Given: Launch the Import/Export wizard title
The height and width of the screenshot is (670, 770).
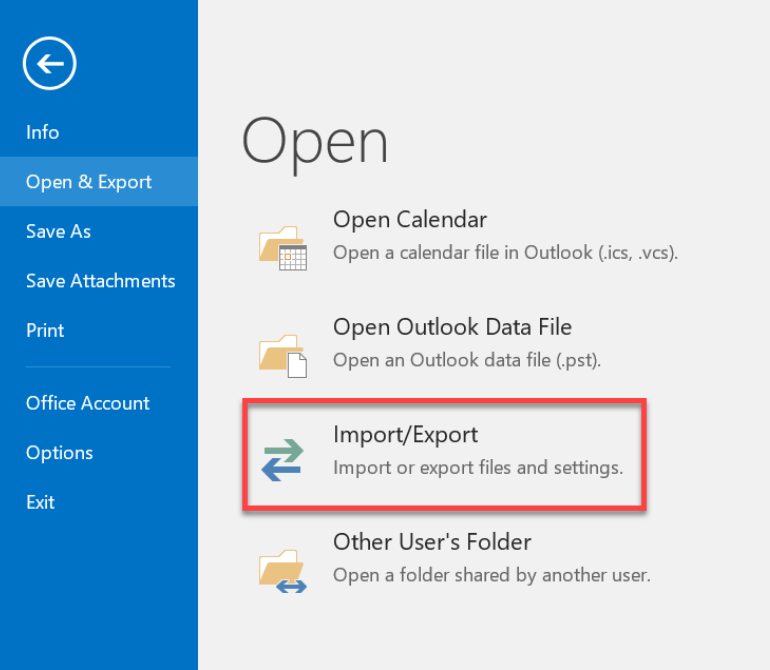Looking at the screenshot, I should tap(406, 435).
